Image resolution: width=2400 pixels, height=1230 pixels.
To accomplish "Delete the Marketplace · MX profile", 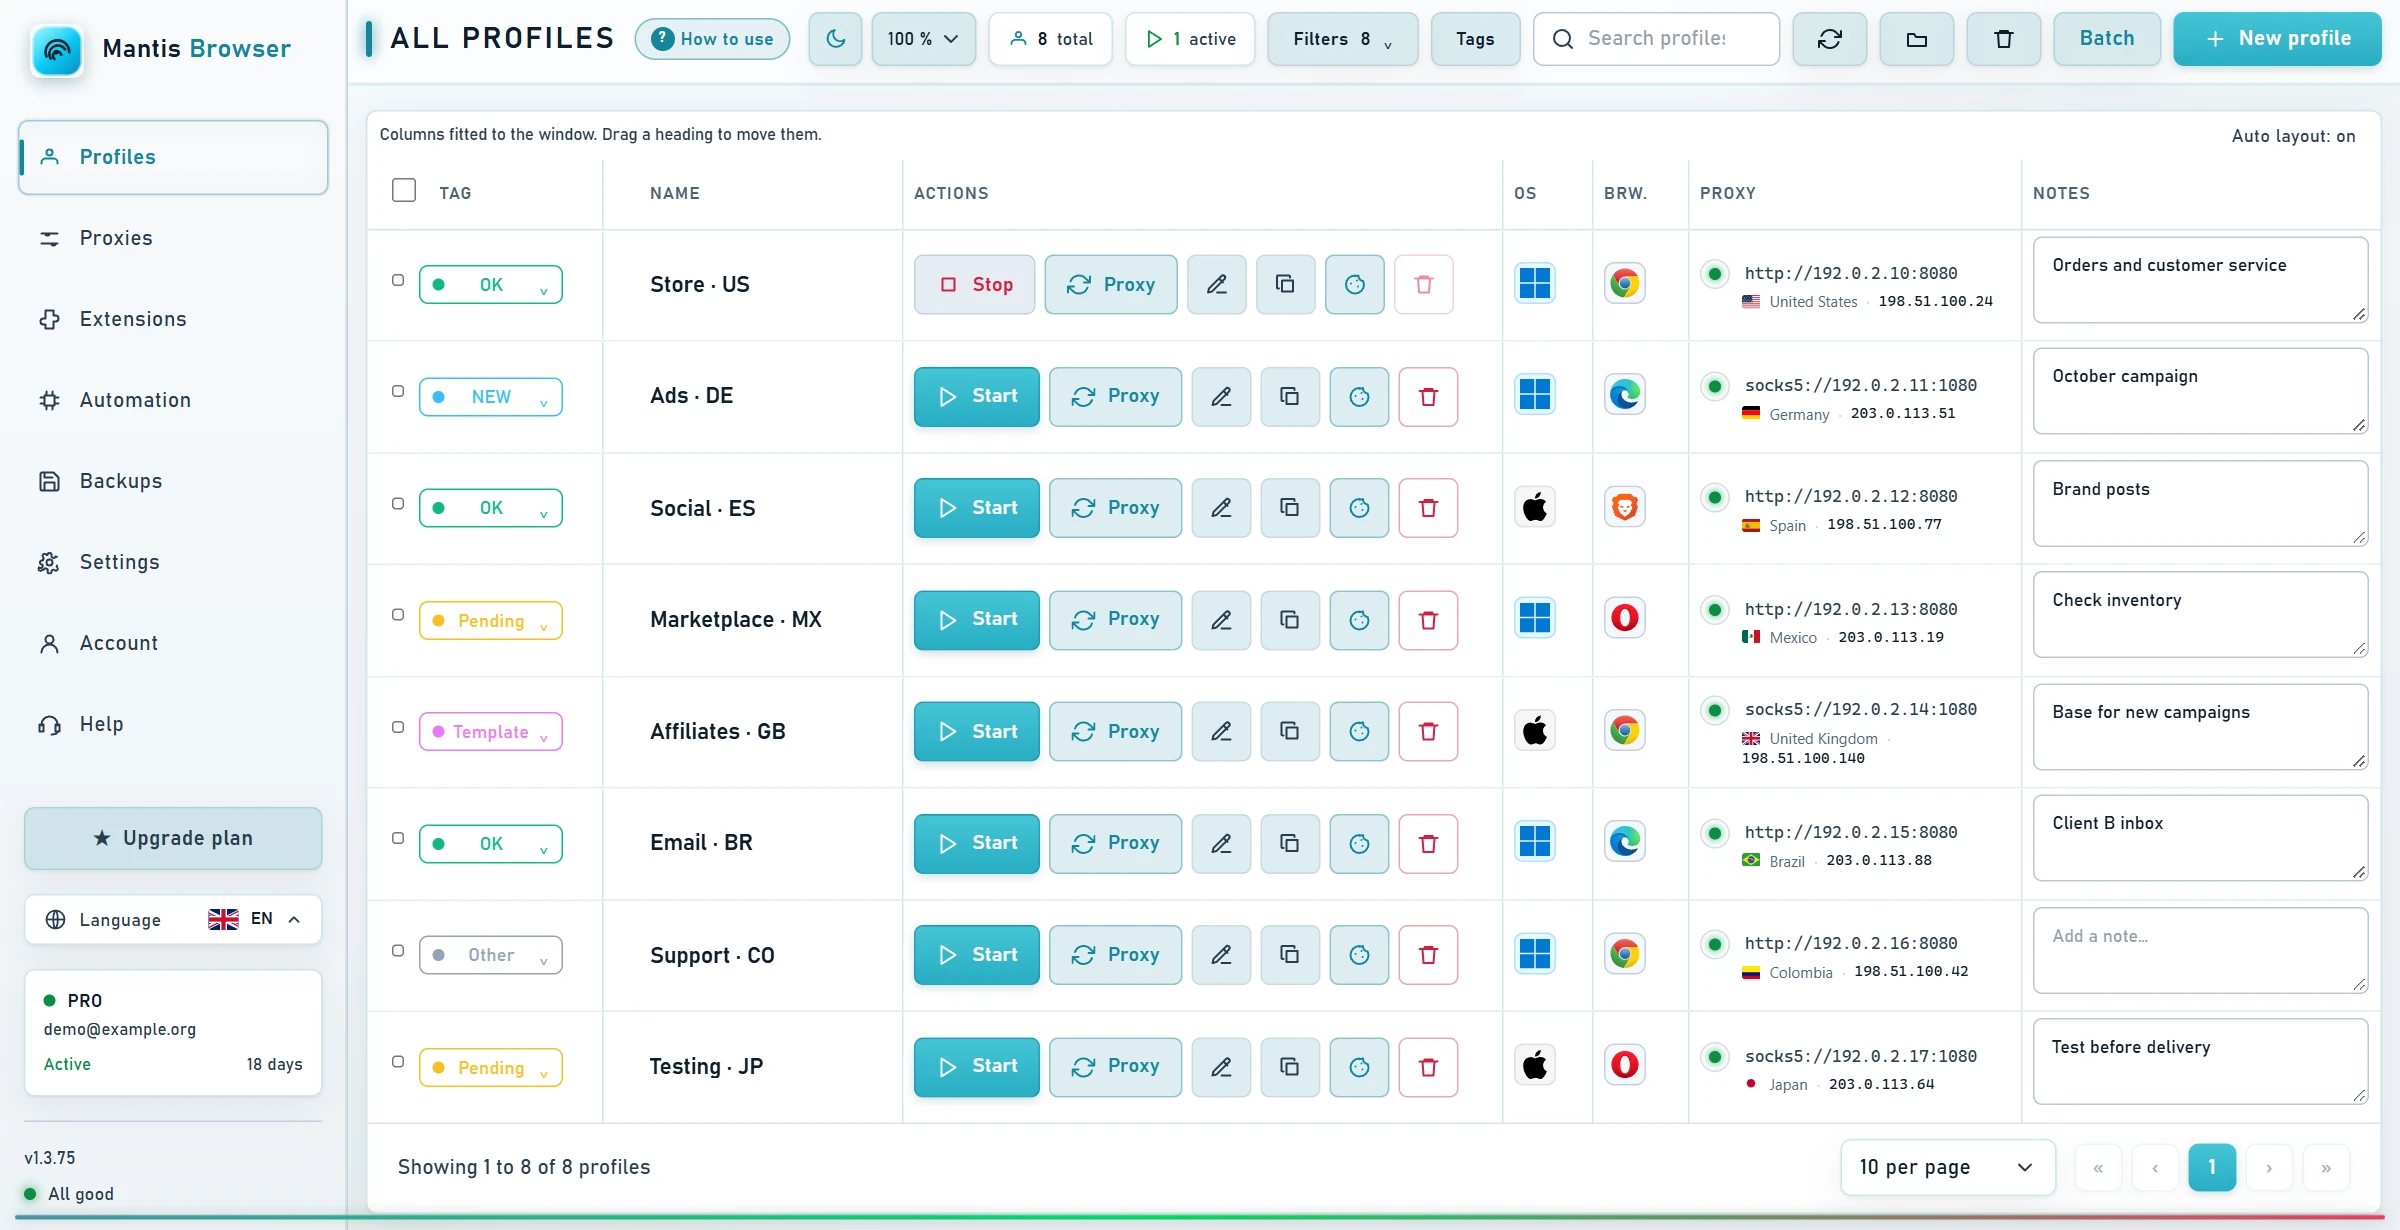I will [1428, 620].
